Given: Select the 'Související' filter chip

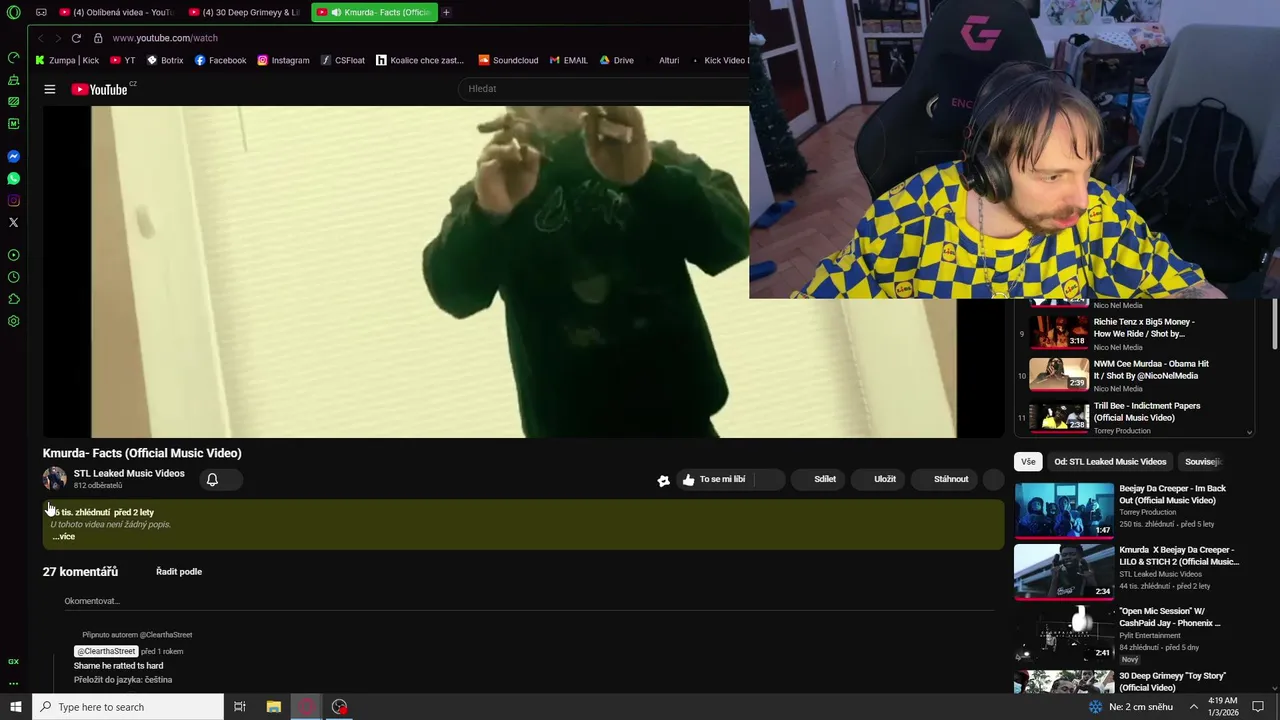Looking at the screenshot, I should click(1203, 462).
